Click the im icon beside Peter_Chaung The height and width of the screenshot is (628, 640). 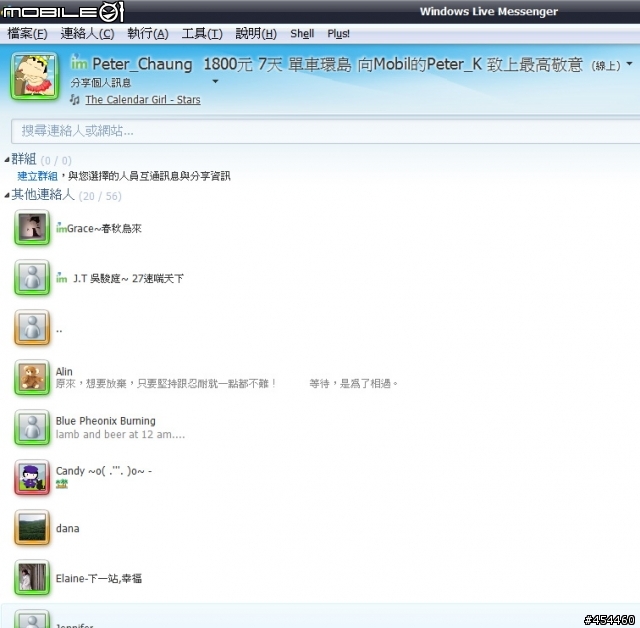tap(79, 63)
